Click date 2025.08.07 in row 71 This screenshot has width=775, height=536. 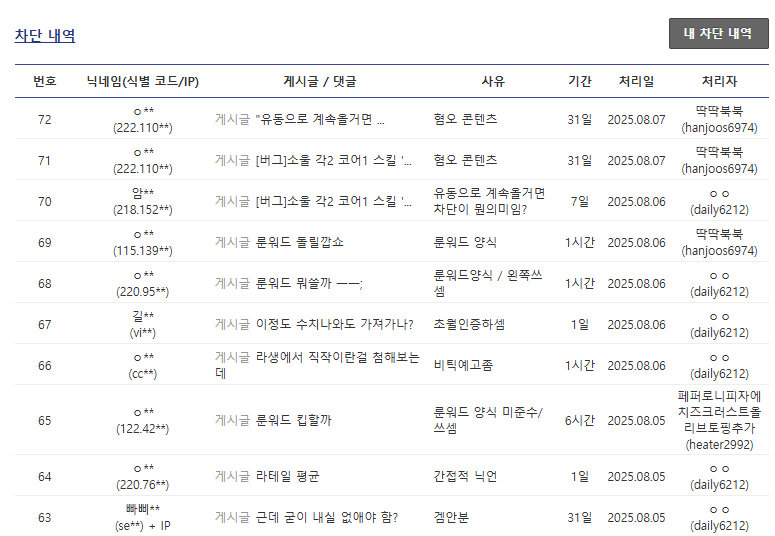pyautogui.click(x=637, y=161)
